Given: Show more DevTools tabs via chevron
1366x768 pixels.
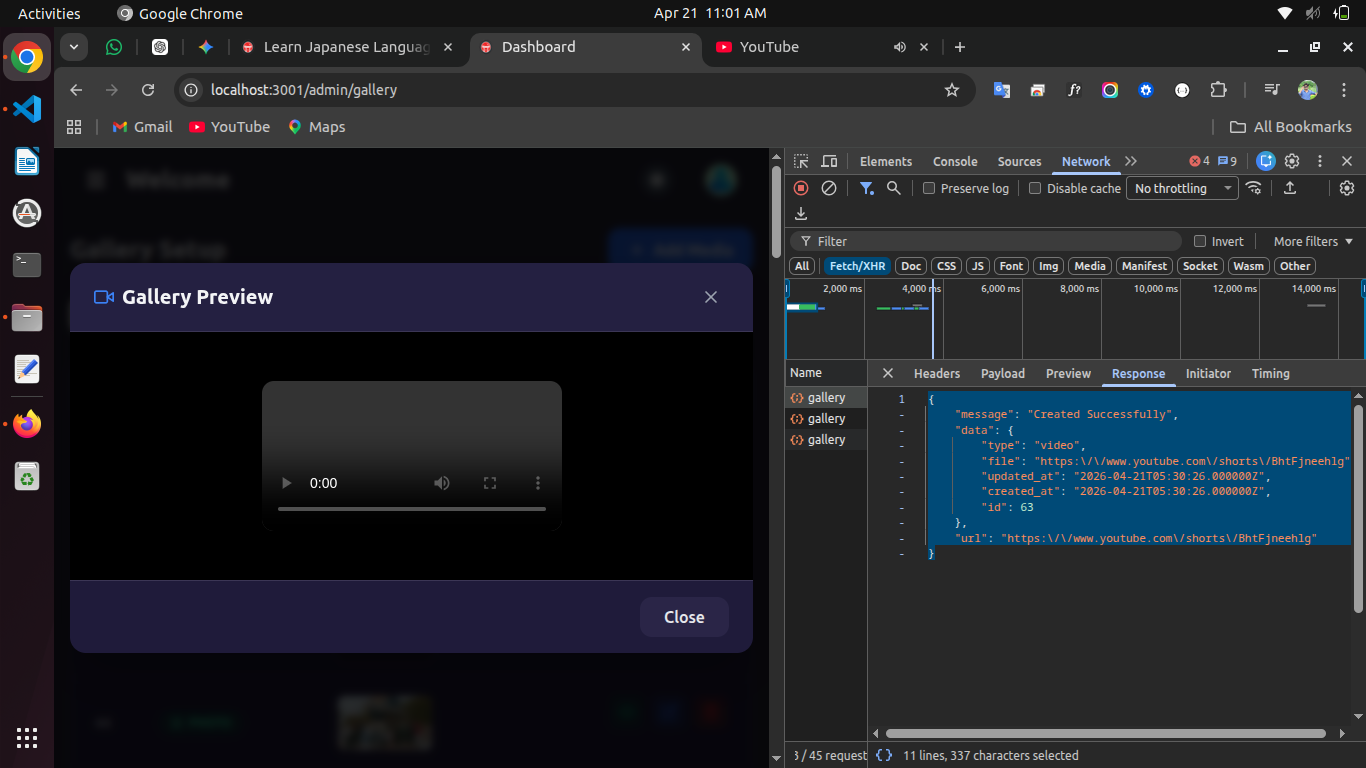Looking at the screenshot, I should [1131, 161].
